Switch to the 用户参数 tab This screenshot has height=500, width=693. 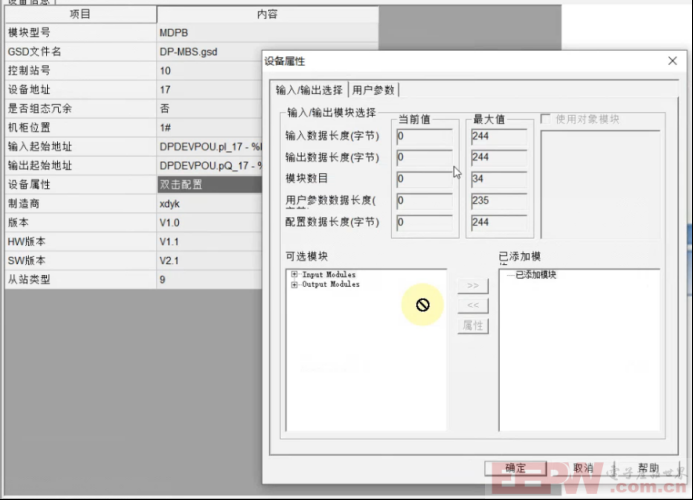point(373,90)
